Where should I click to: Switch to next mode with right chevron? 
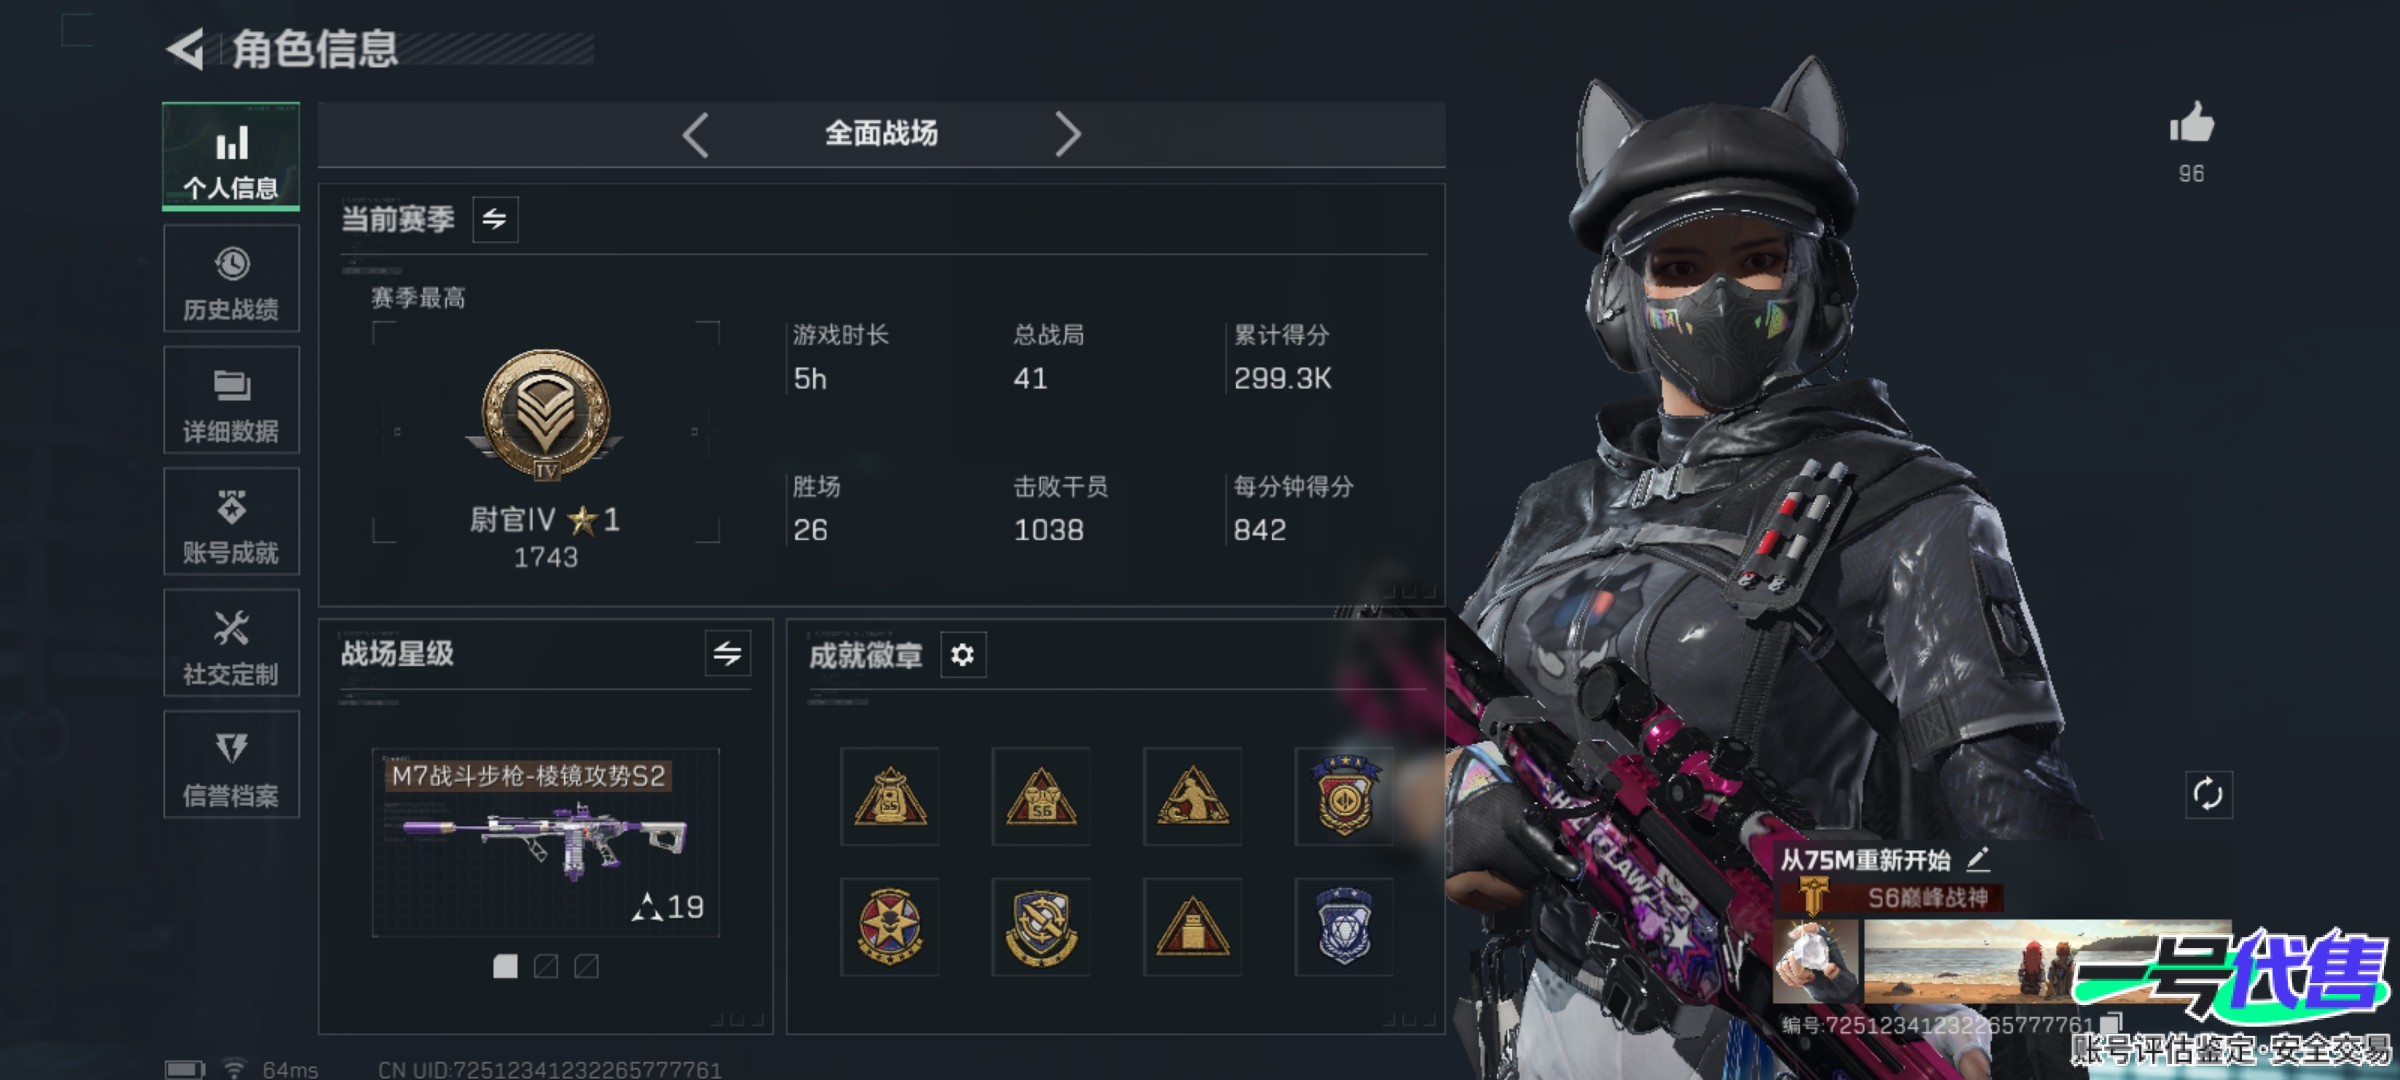[1068, 134]
